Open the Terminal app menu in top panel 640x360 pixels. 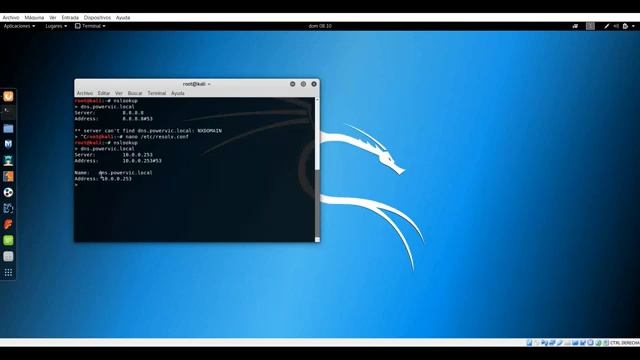[90, 26]
